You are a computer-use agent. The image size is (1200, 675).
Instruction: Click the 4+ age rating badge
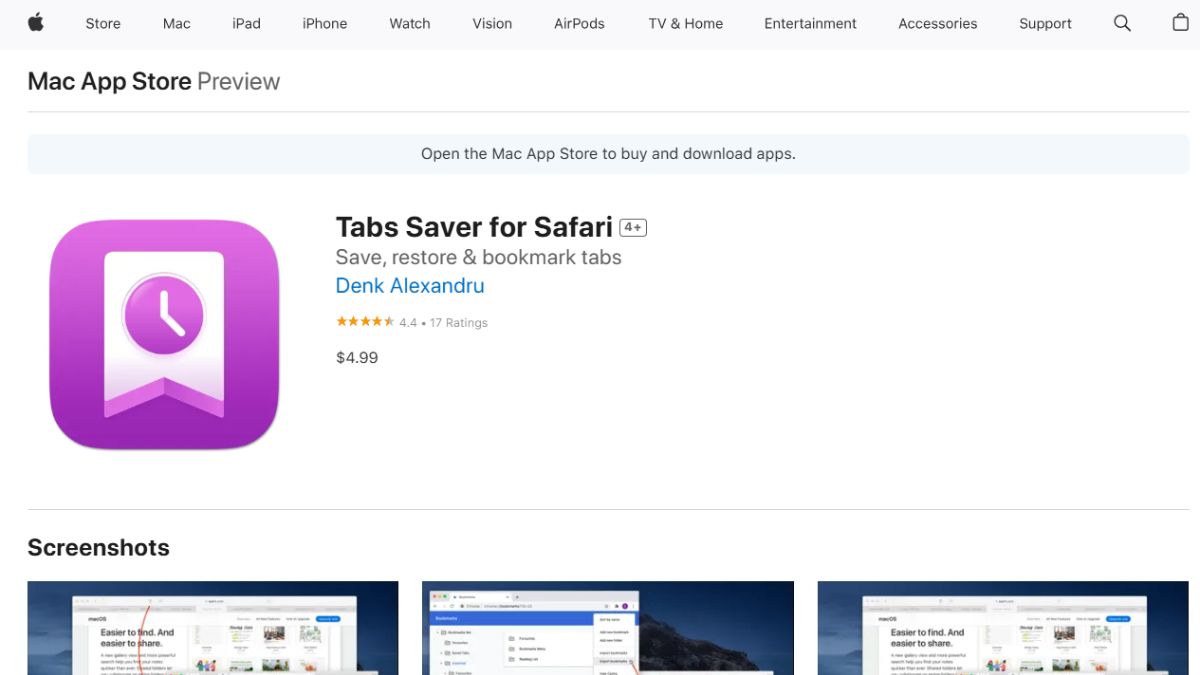(633, 227)
